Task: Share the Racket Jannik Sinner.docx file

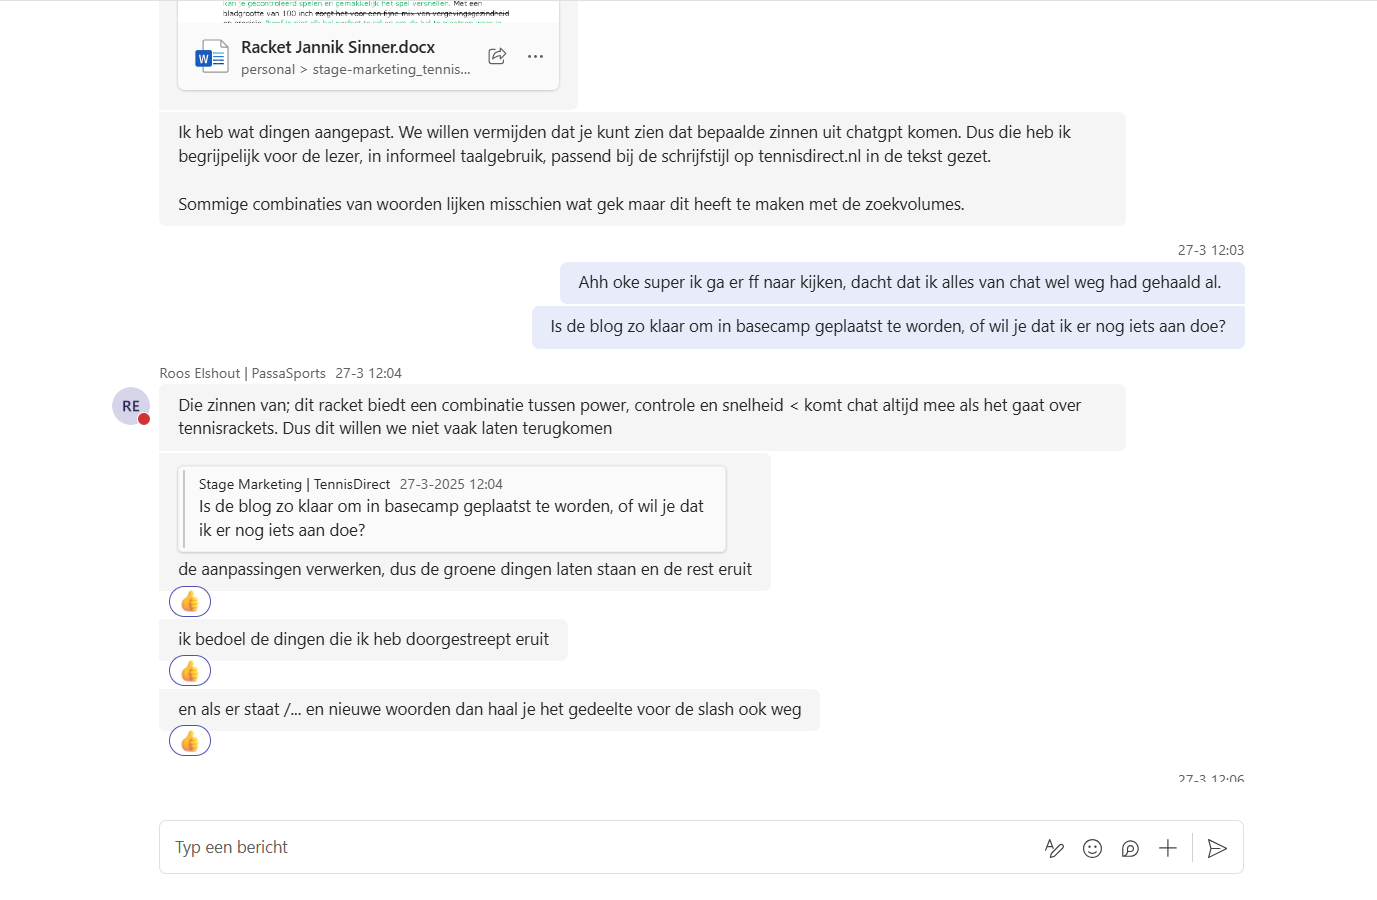Action: [497, 56]
